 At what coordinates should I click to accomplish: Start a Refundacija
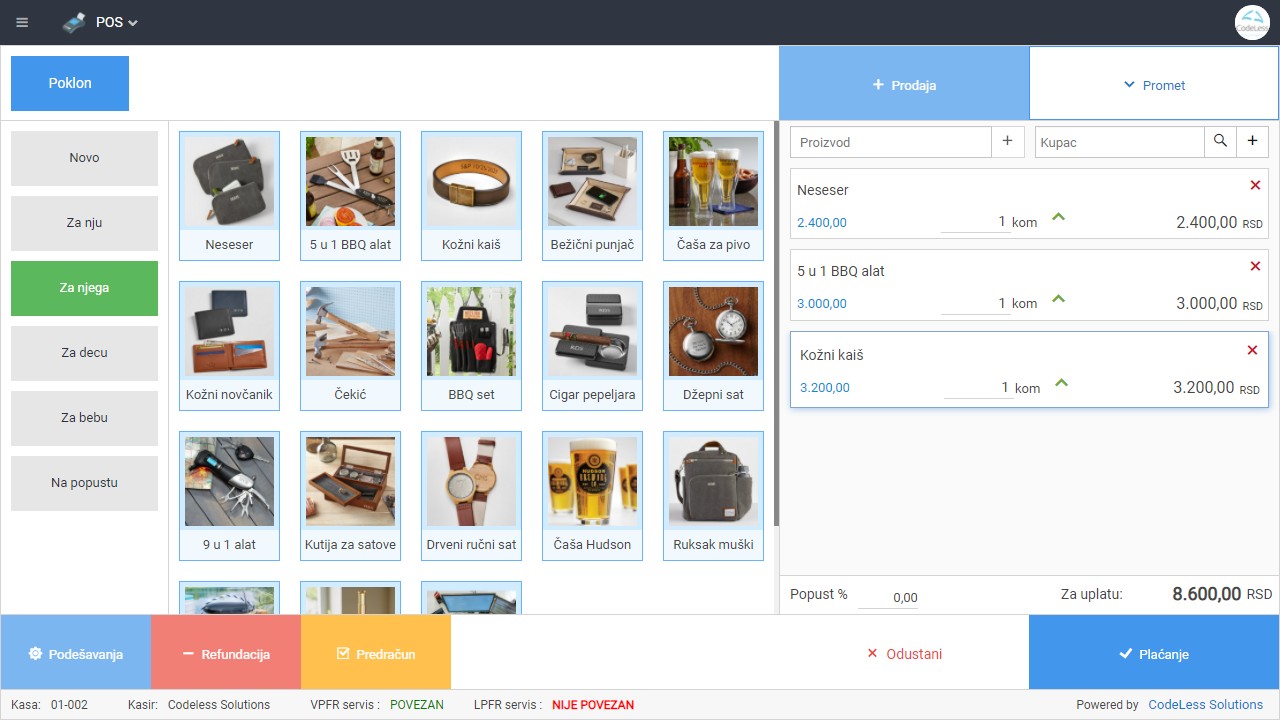click(x=226, y=653)
